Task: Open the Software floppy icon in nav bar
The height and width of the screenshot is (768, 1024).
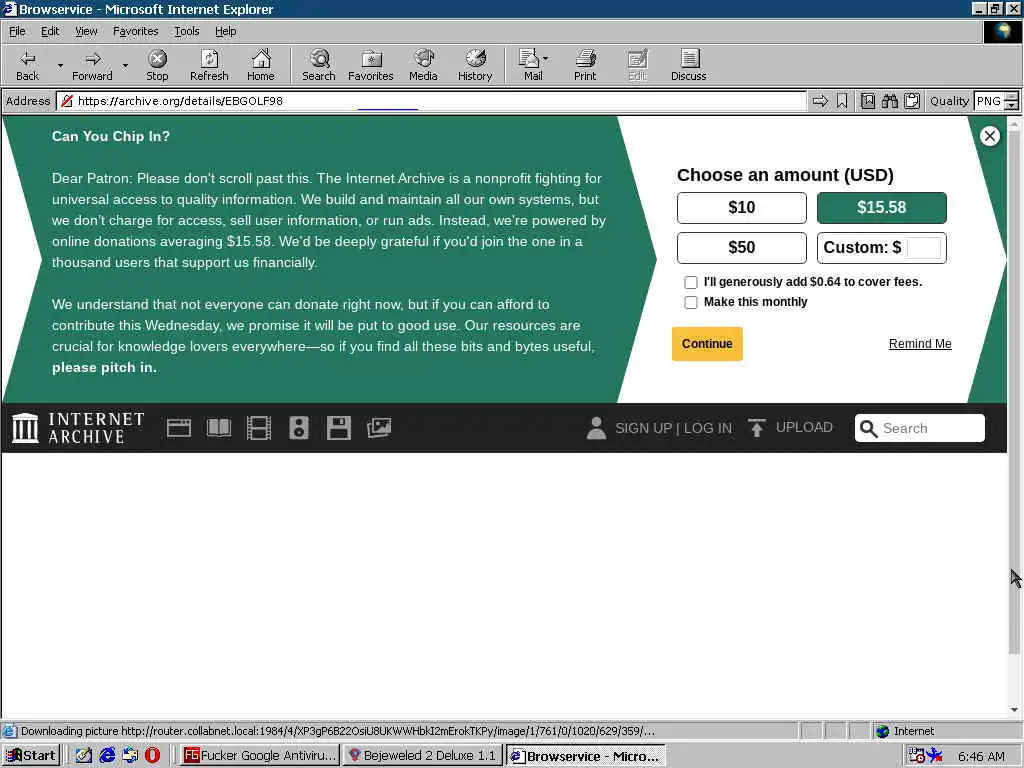Action: tap(338, 428)
